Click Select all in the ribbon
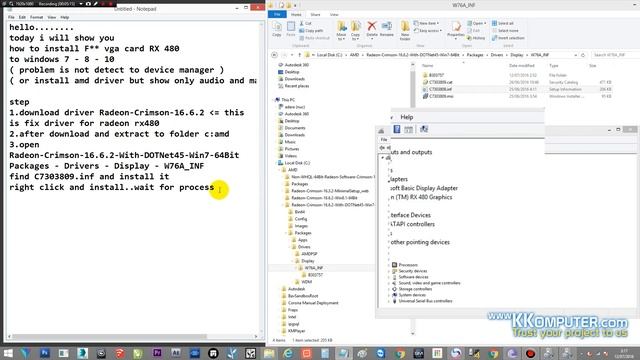This screenshot has height=360, width=640. pos(503,23)
